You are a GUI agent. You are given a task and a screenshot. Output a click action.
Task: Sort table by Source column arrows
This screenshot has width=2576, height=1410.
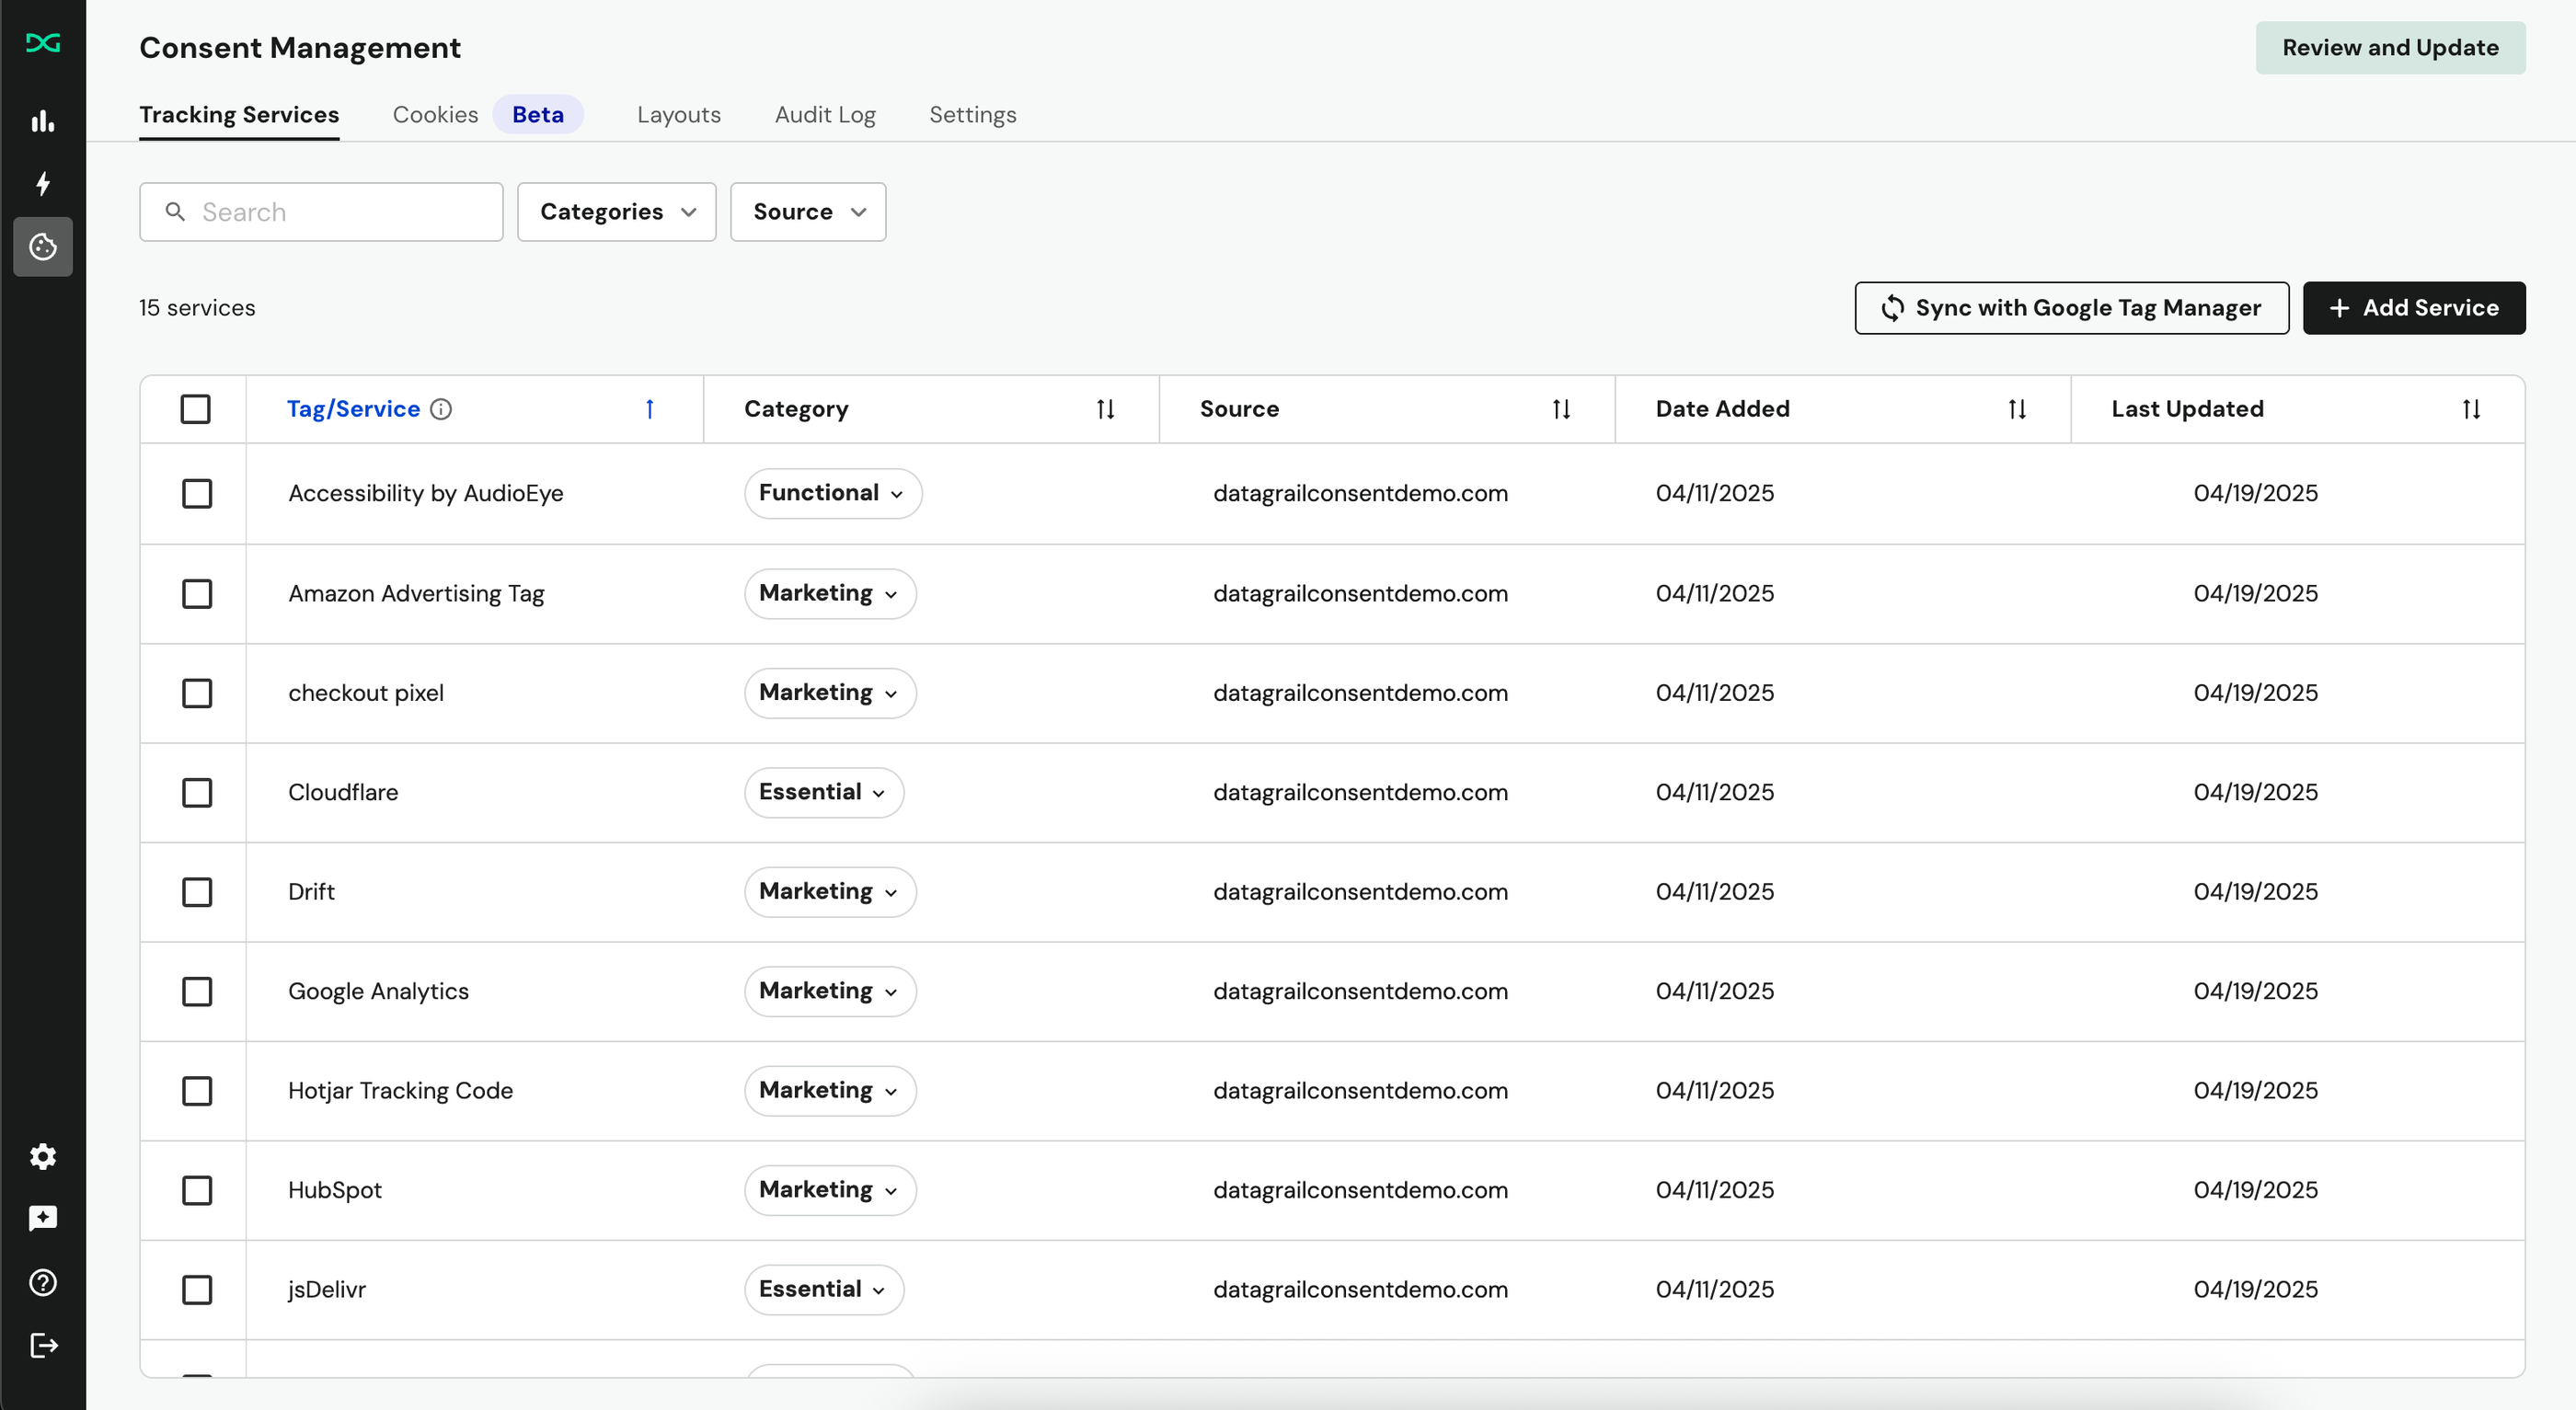pyautogui.click(x=1561, y=409)
